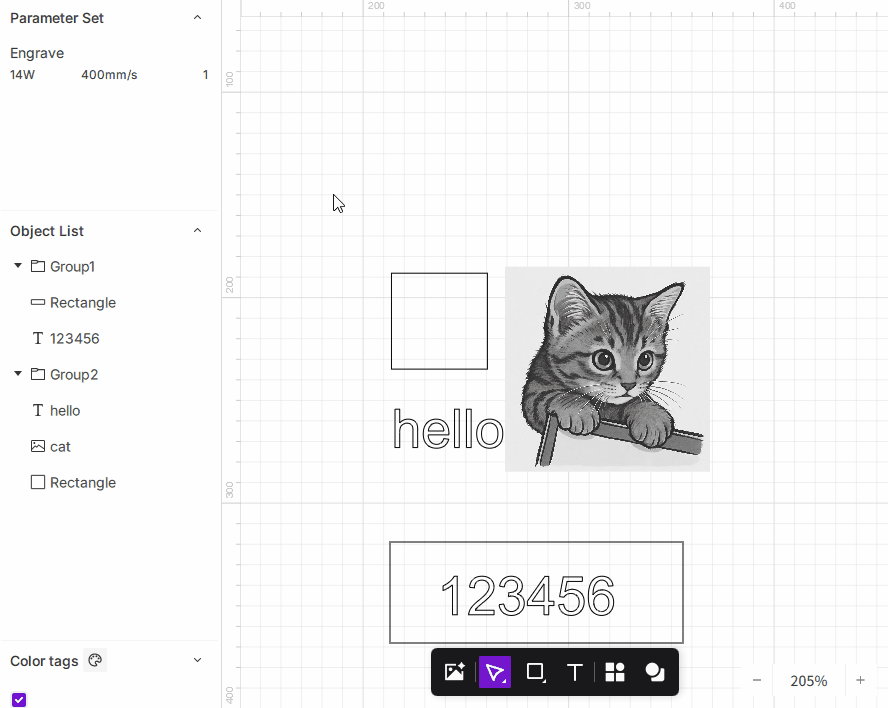Viewport: 888px width, 708px height.
Task: Collapse the Parameter Set panel
Action: 197,18
